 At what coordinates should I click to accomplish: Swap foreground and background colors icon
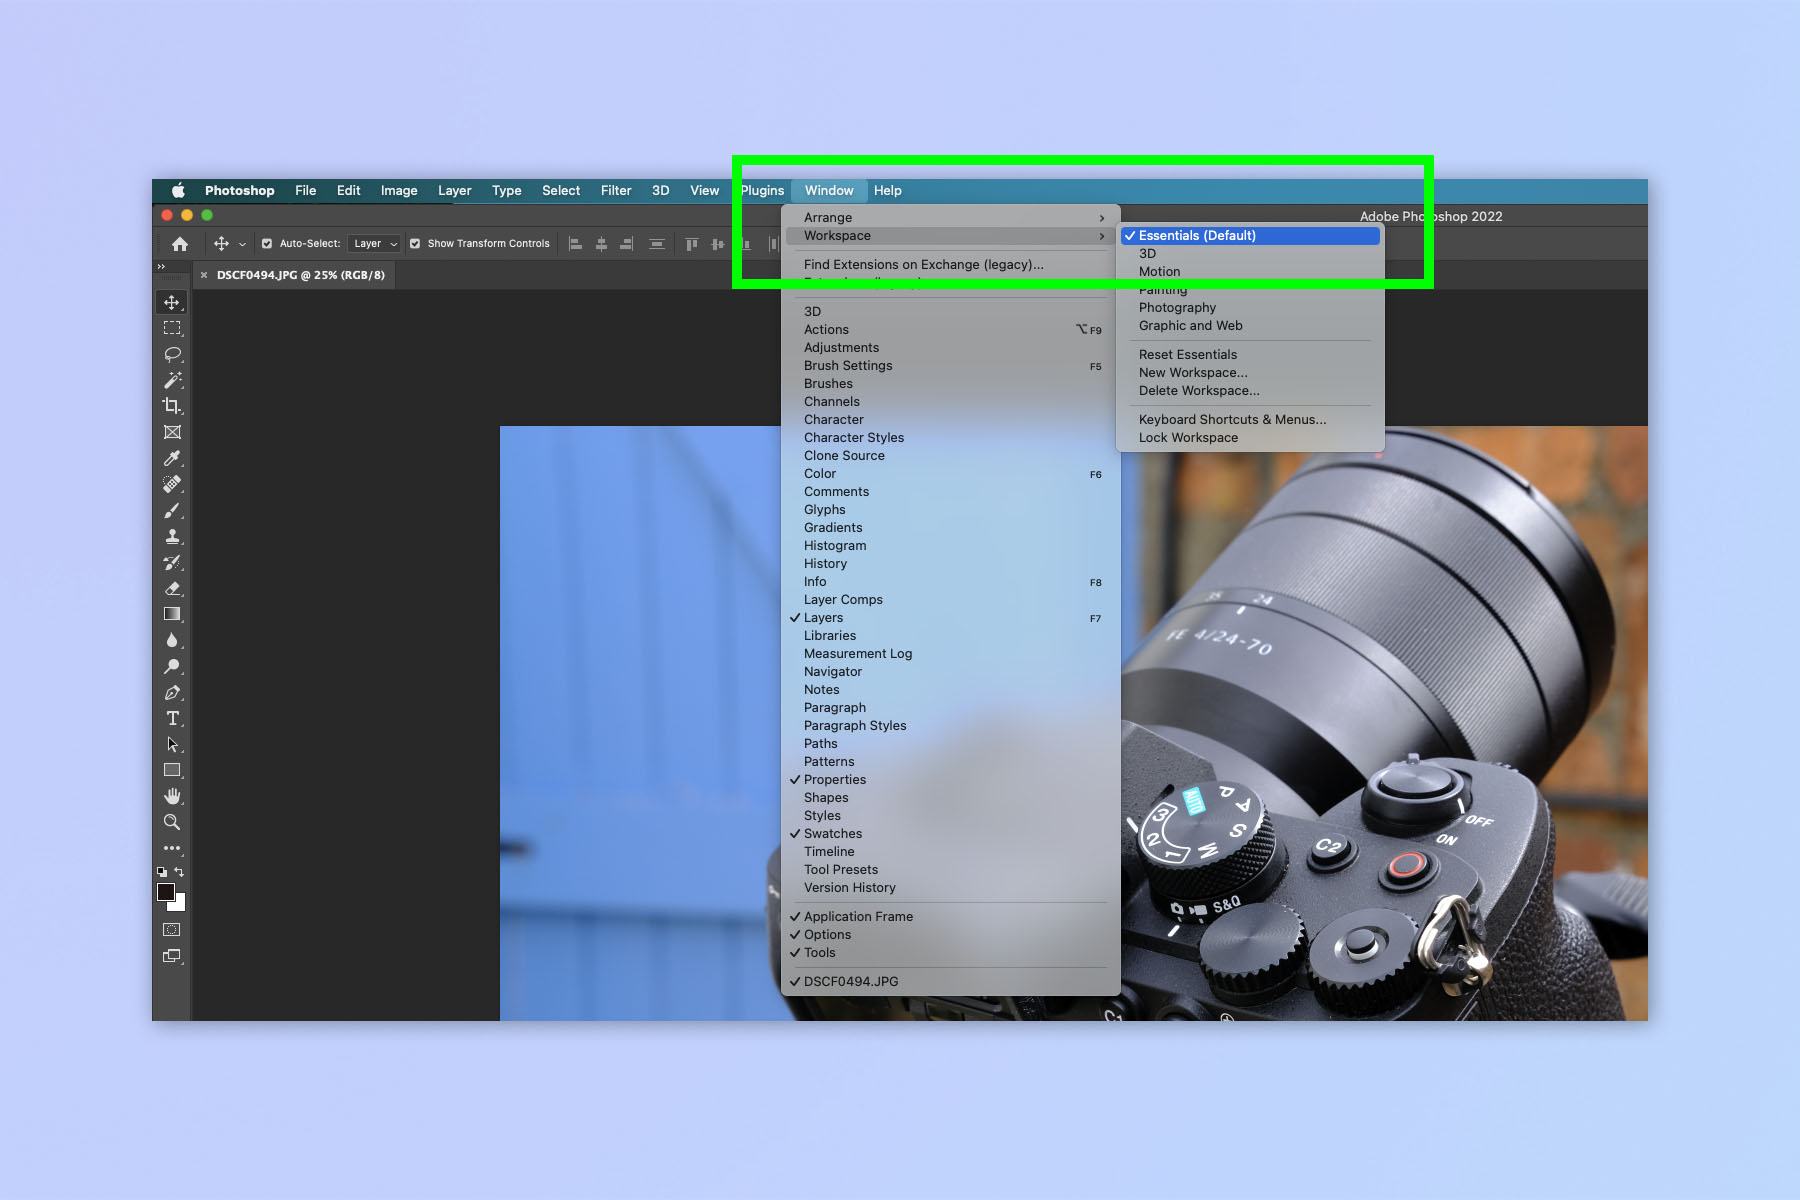pos(179,872)
